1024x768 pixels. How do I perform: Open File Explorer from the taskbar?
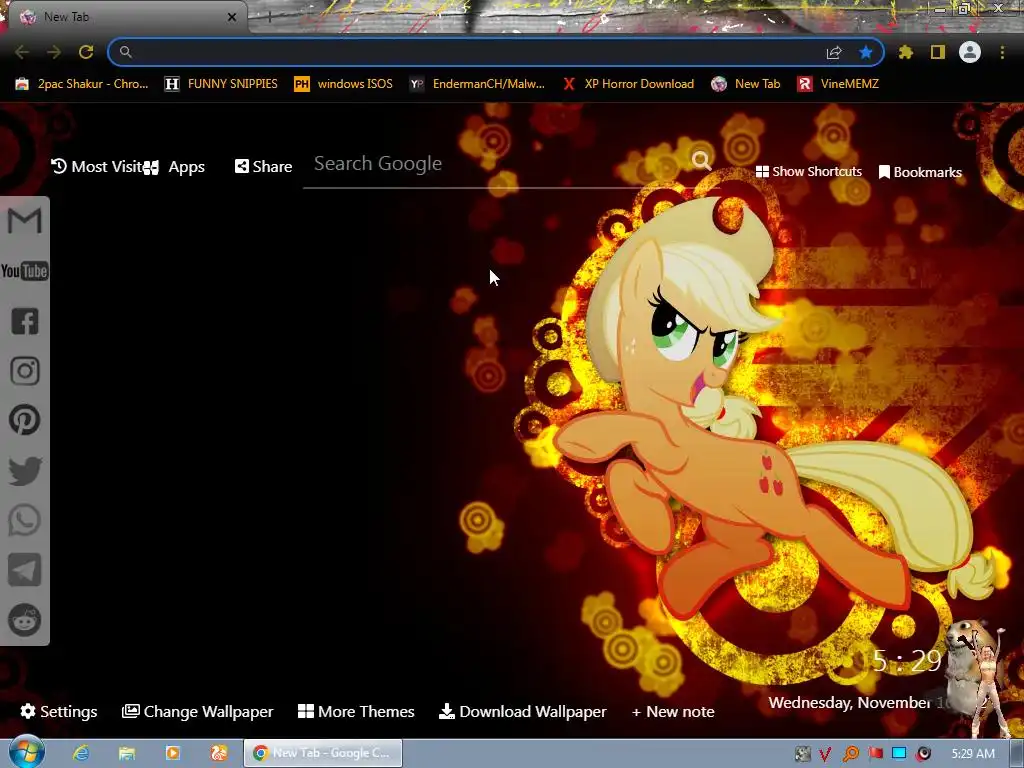(127, 753)
